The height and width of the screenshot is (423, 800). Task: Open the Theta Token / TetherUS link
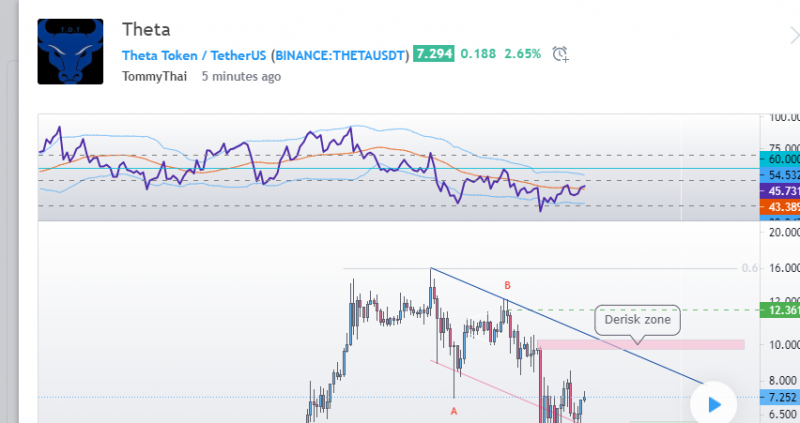(194, 55)
